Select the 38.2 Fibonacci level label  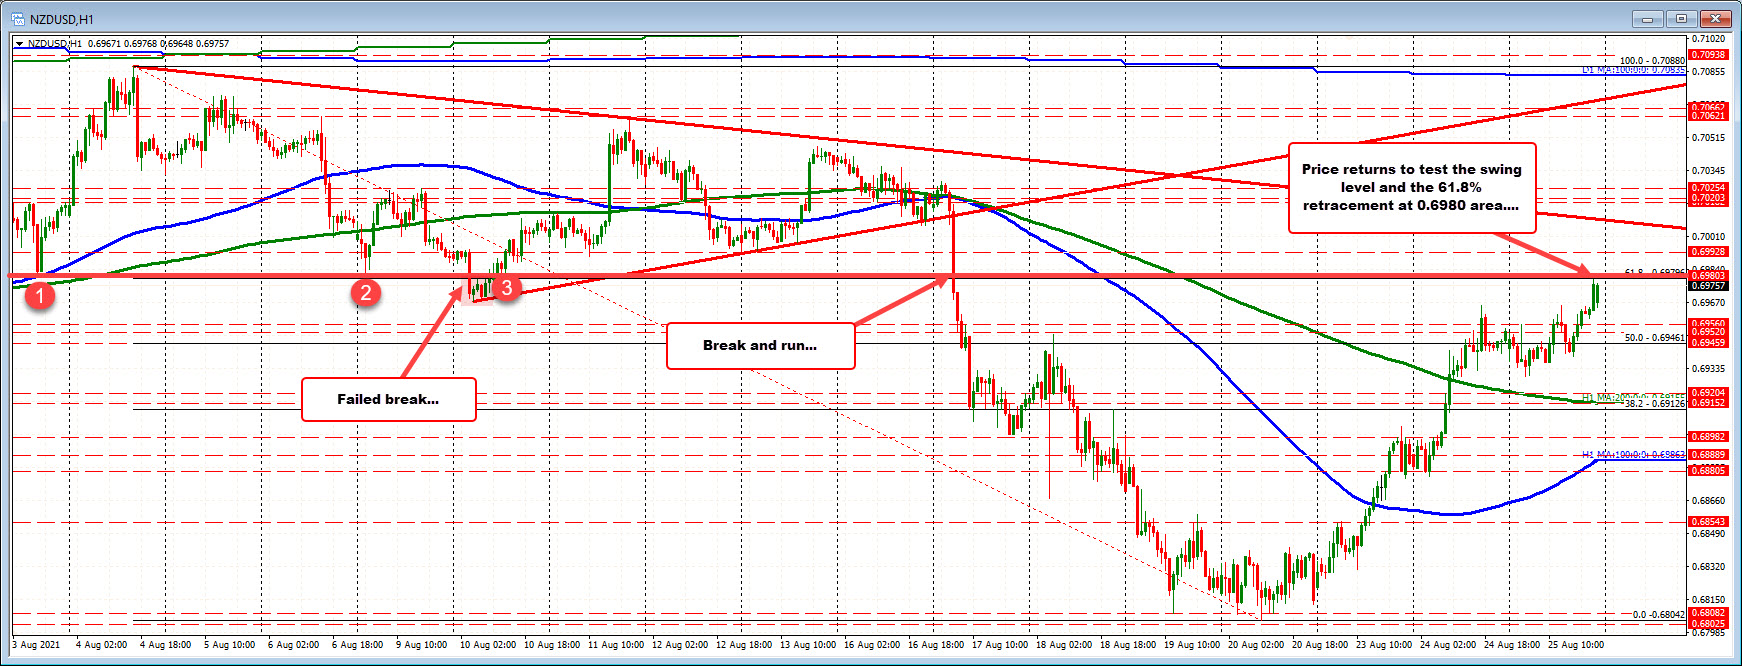tap(1654, 404)
